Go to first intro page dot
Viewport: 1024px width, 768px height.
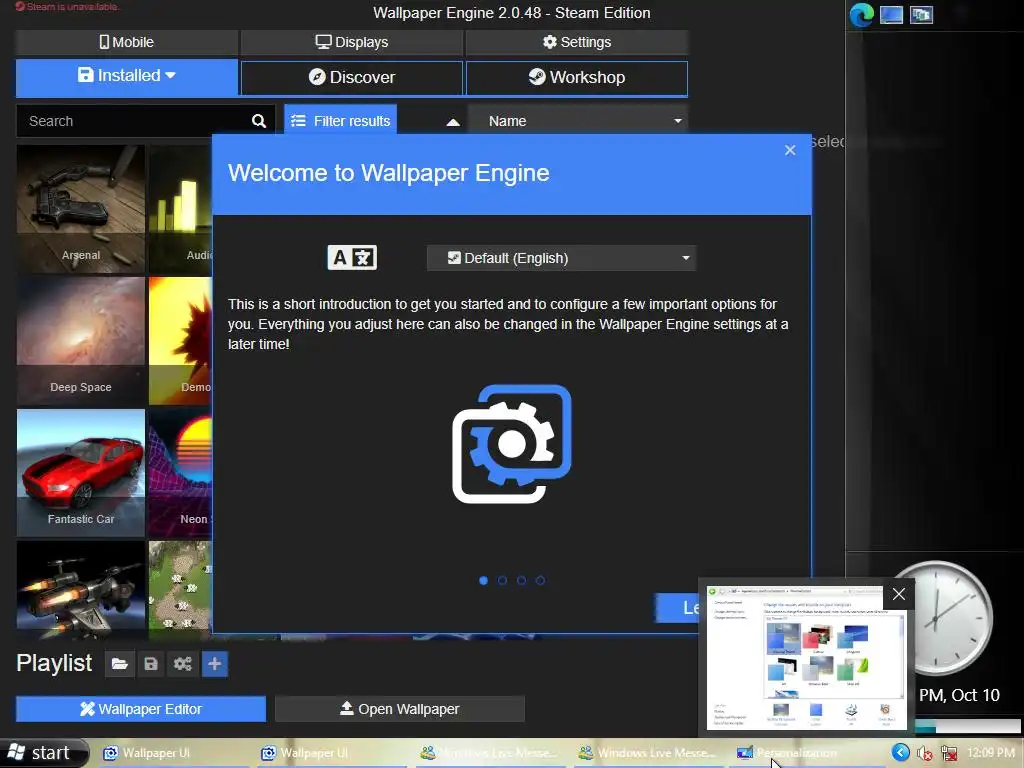pos(483,580)
